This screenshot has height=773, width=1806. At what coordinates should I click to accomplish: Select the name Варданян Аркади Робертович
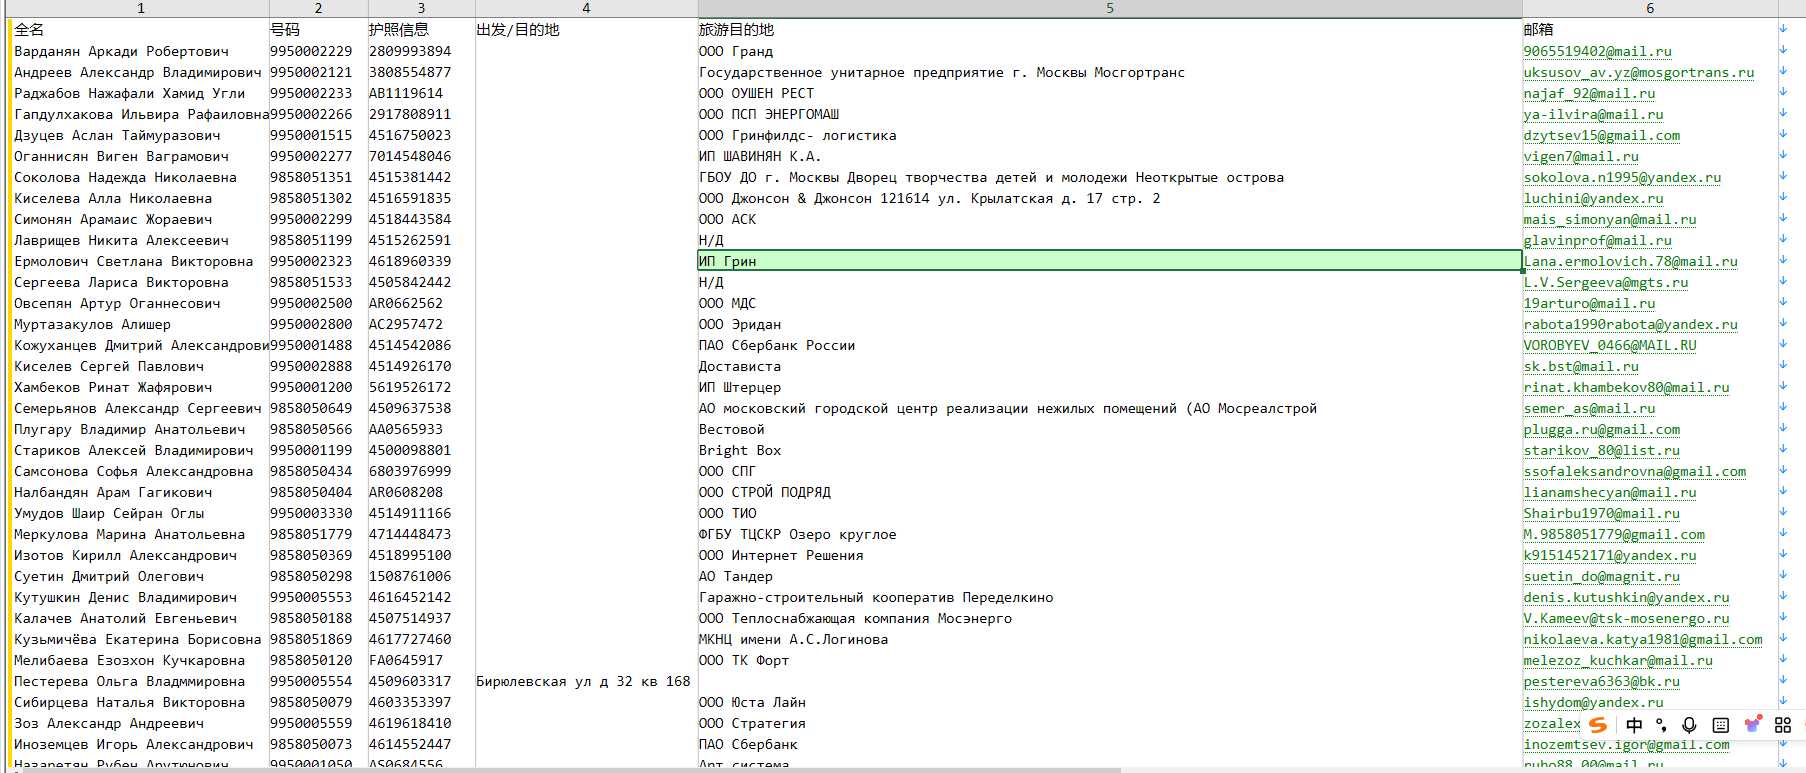(x=121, y=51)
